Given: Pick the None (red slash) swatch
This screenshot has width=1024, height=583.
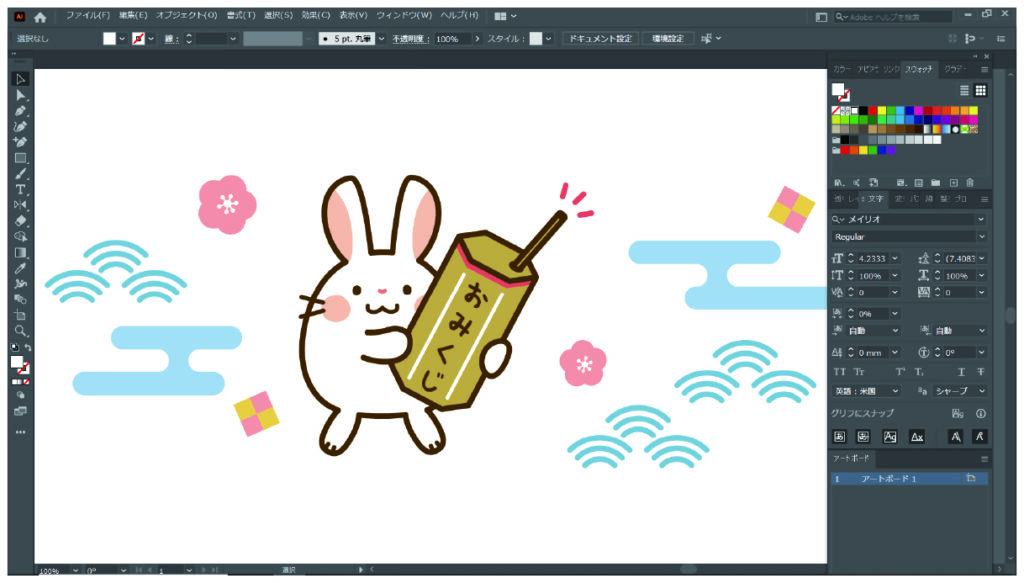Looking at the screenshot, I should [x=836, y=111].
